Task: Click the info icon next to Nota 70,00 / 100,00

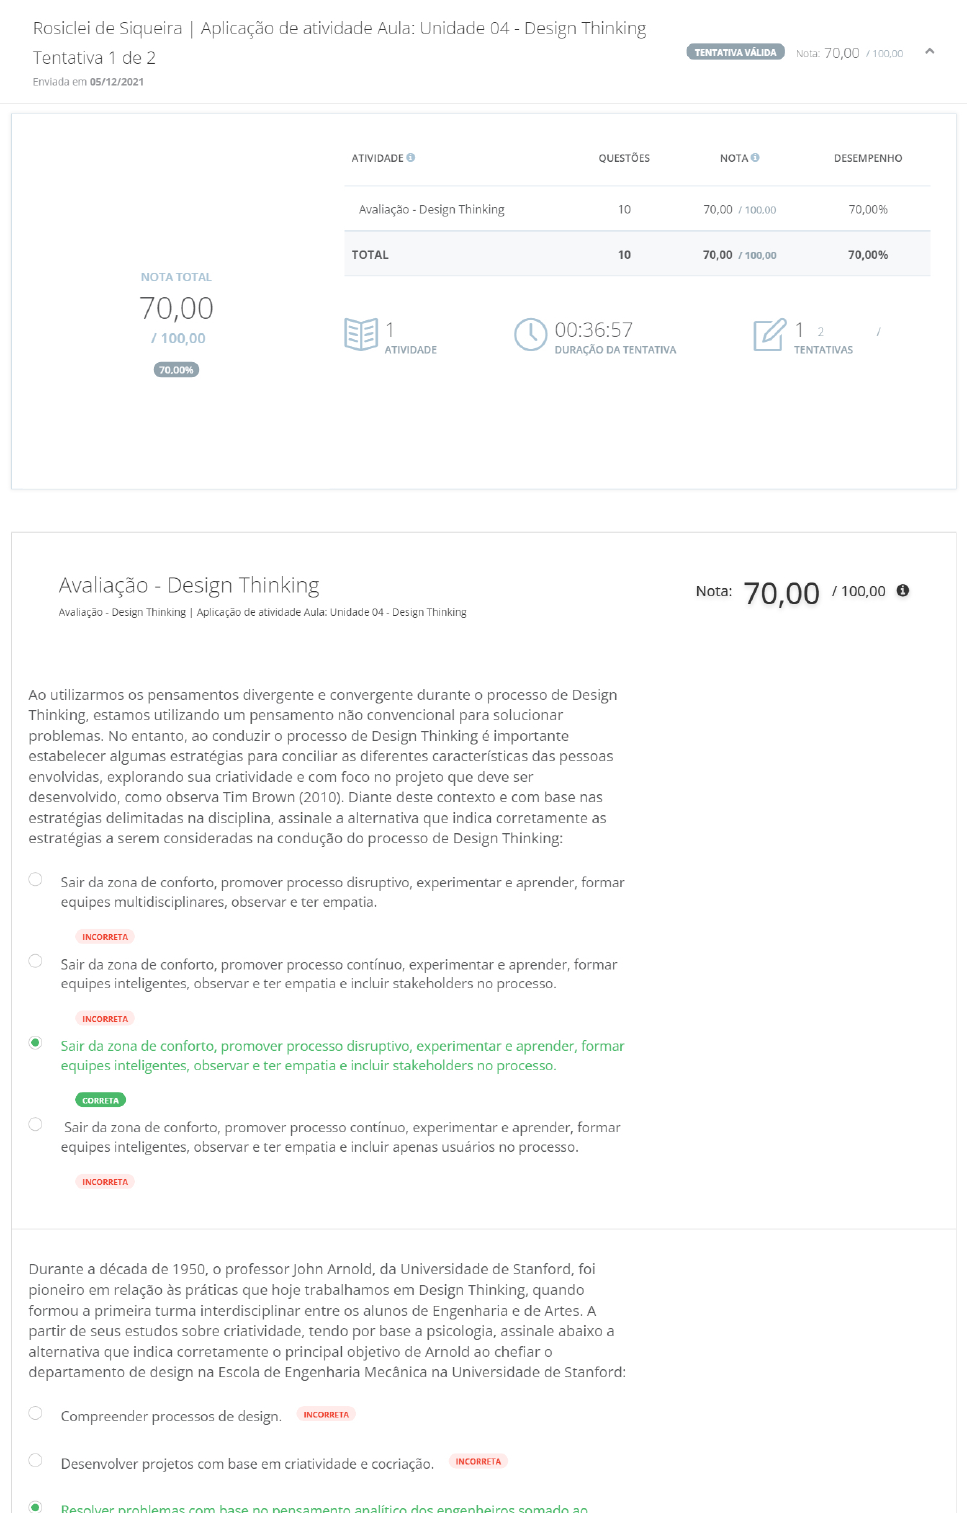Action: click(903, 591)
